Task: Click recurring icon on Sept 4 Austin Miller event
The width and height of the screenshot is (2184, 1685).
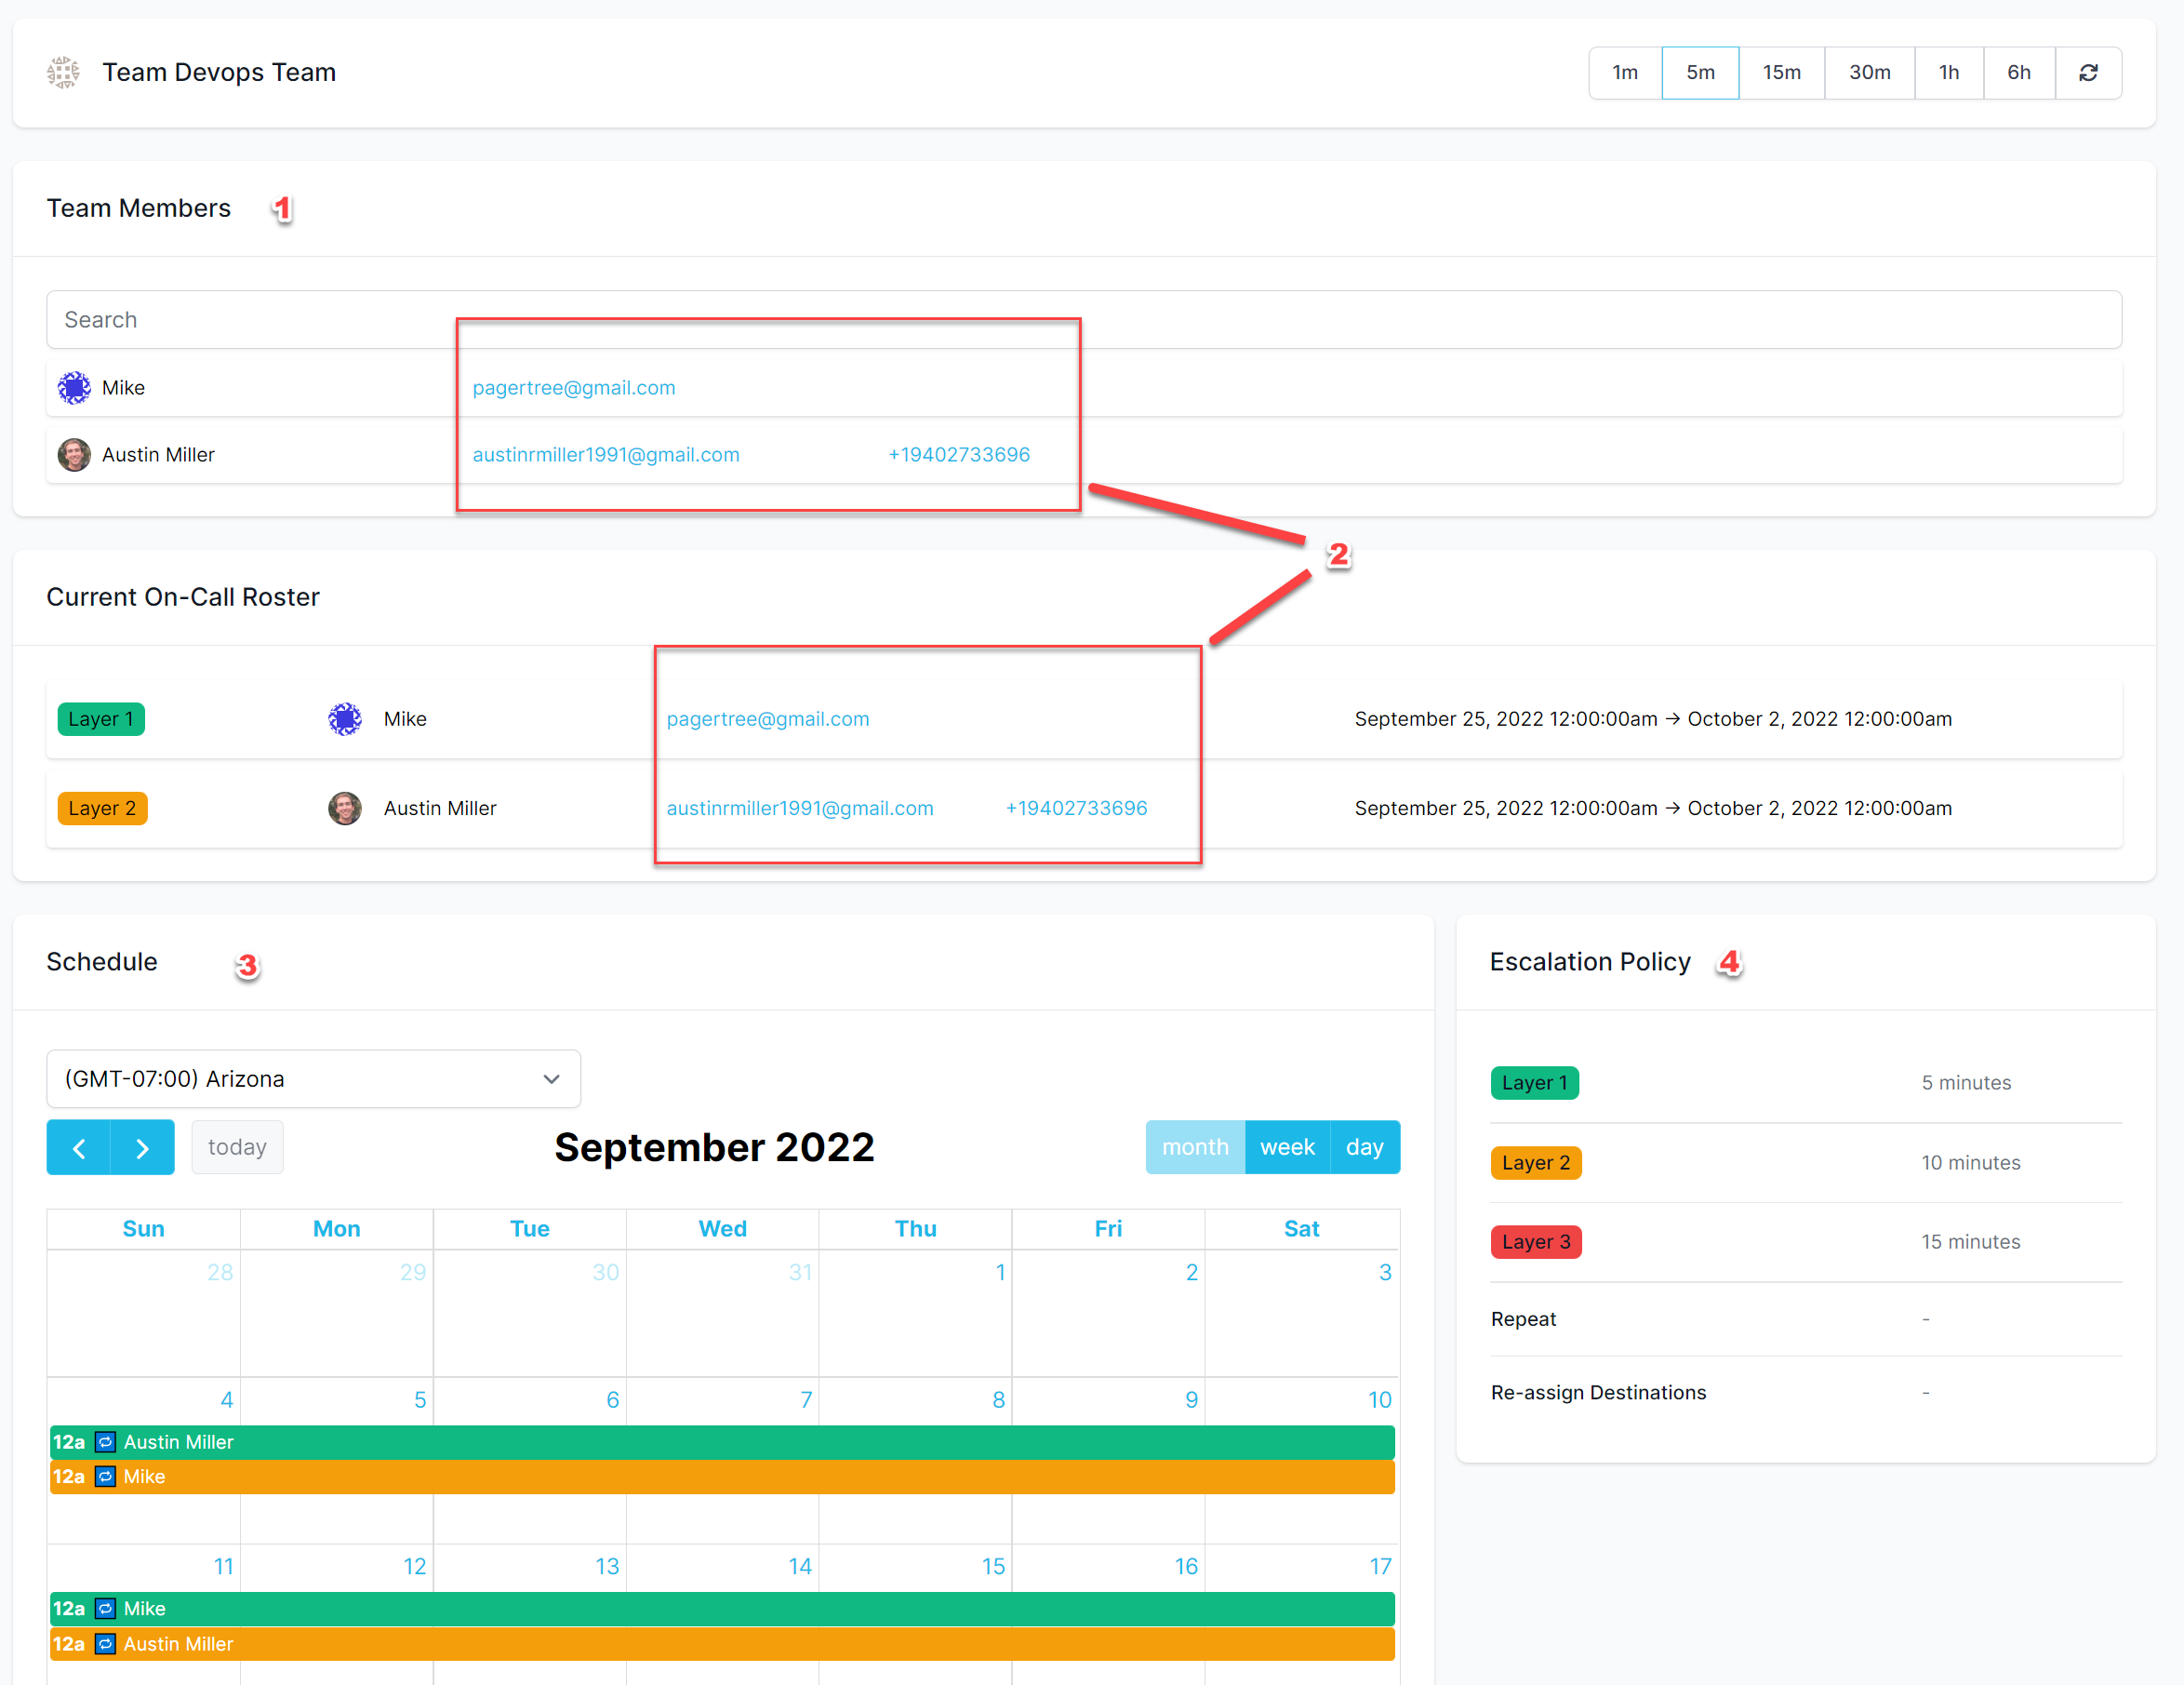Action: pyautogui.click(x=105, y=1442)
